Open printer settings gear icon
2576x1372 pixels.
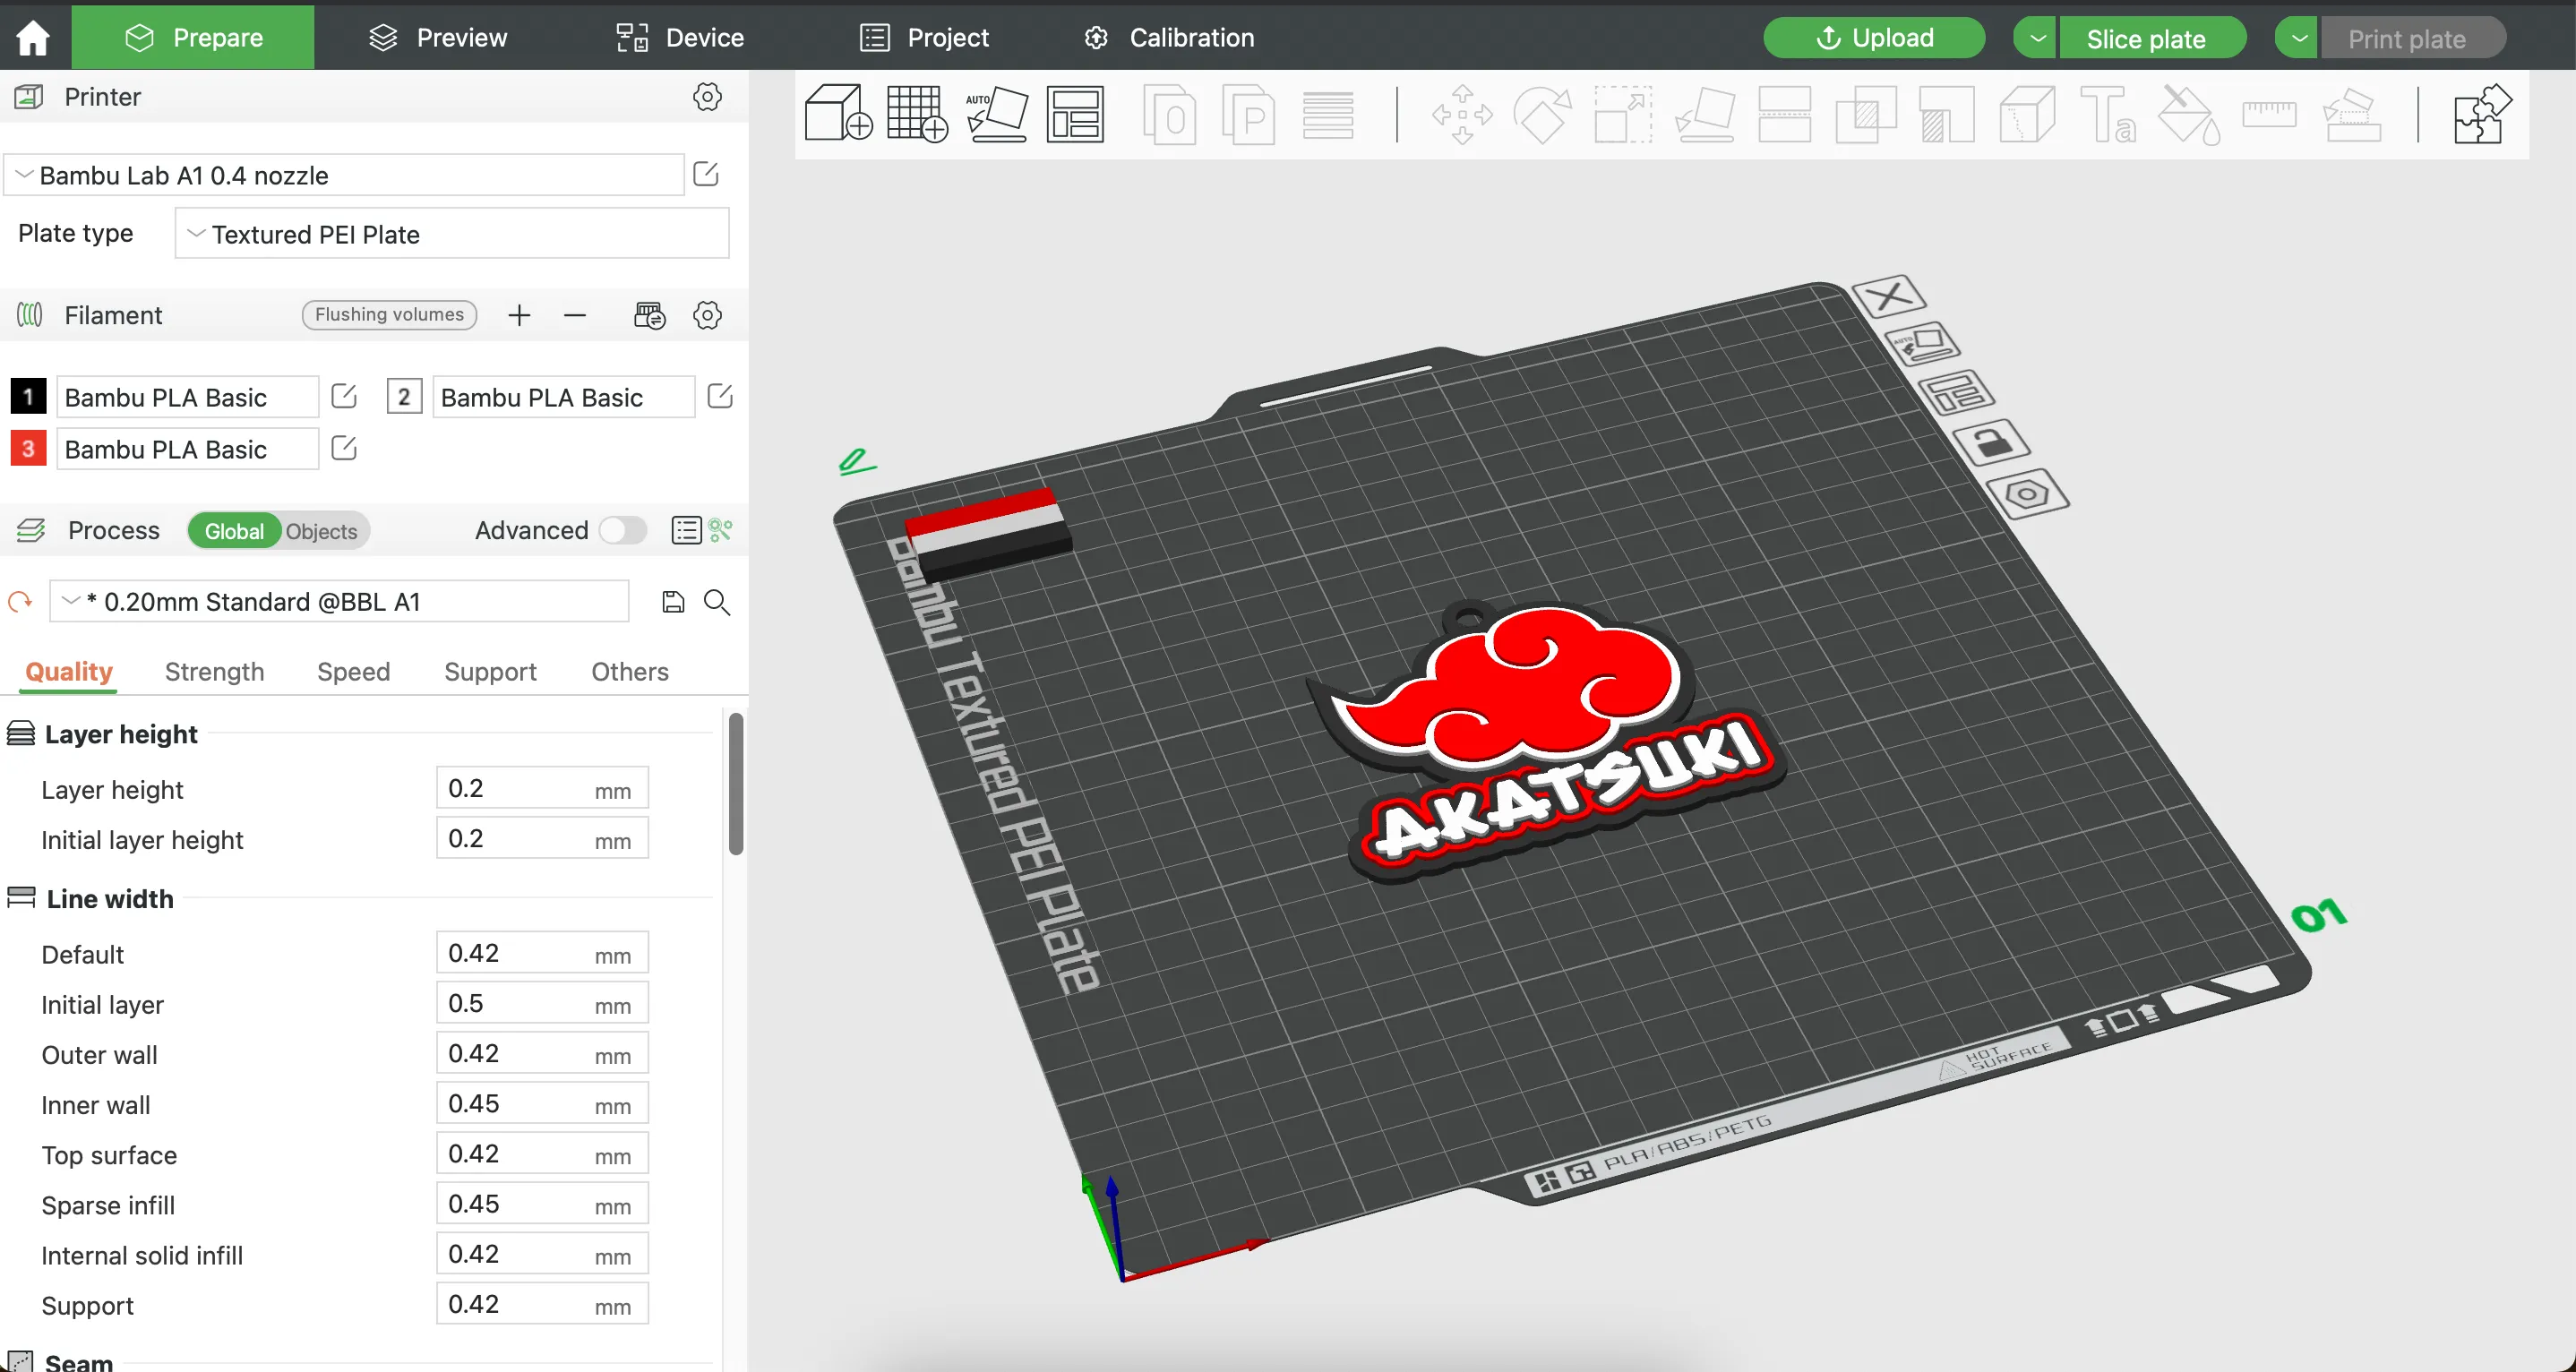click(x=707, y=97)
